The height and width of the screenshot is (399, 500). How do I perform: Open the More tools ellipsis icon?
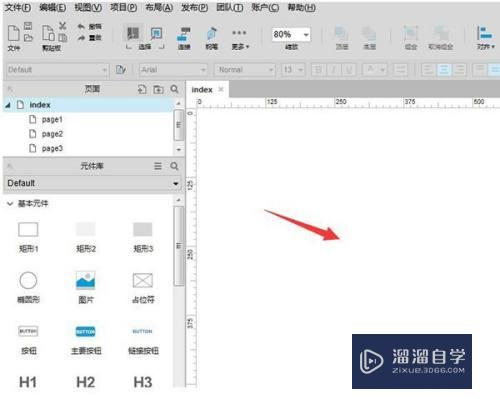tap(239, 33)
